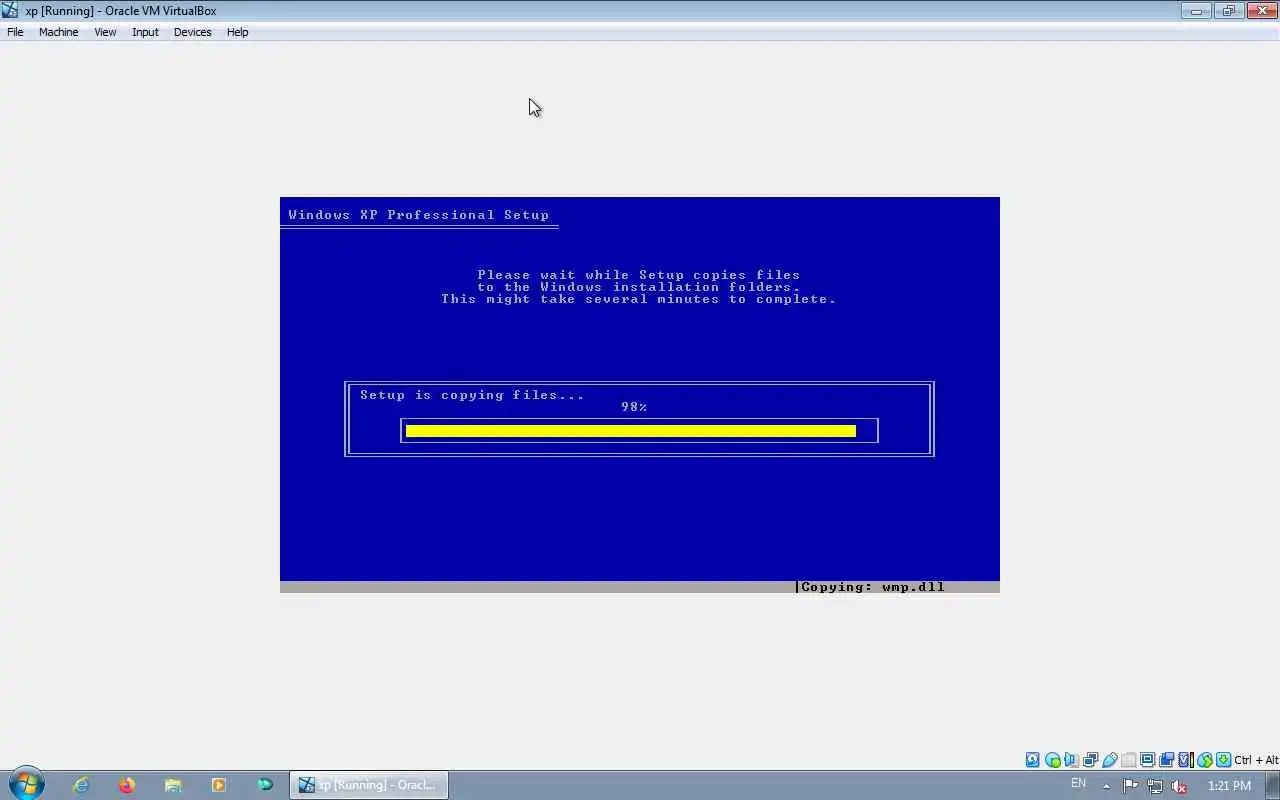Click the recording status icon

point(1166,760)
